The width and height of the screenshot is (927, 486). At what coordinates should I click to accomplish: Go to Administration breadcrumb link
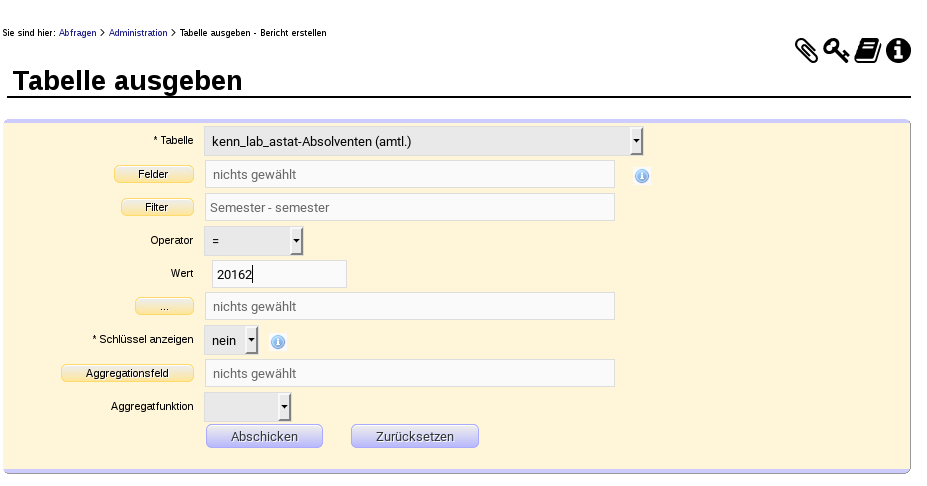[x=138, y=33]
